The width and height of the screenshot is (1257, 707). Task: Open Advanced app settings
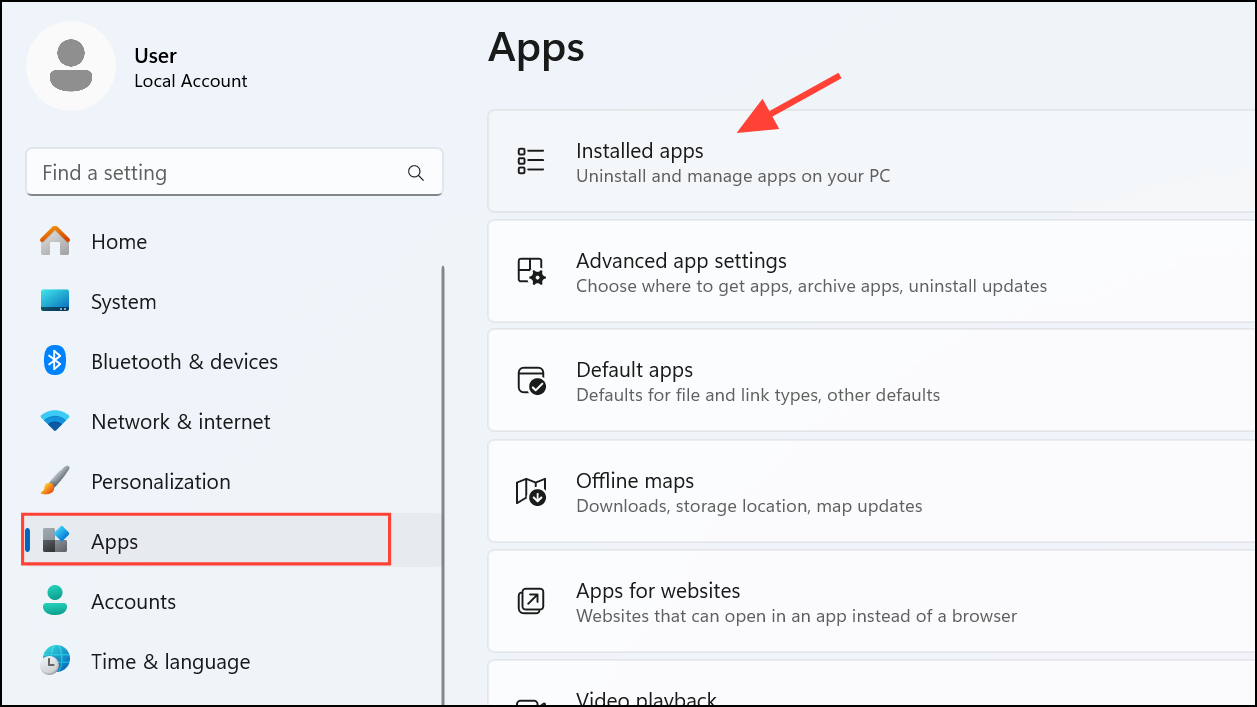[872, 271]
